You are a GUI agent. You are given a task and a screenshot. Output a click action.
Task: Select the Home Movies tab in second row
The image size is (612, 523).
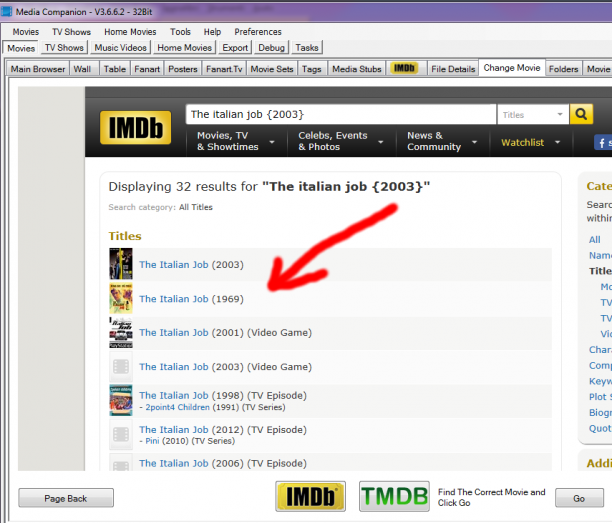(x=184, y=48)
